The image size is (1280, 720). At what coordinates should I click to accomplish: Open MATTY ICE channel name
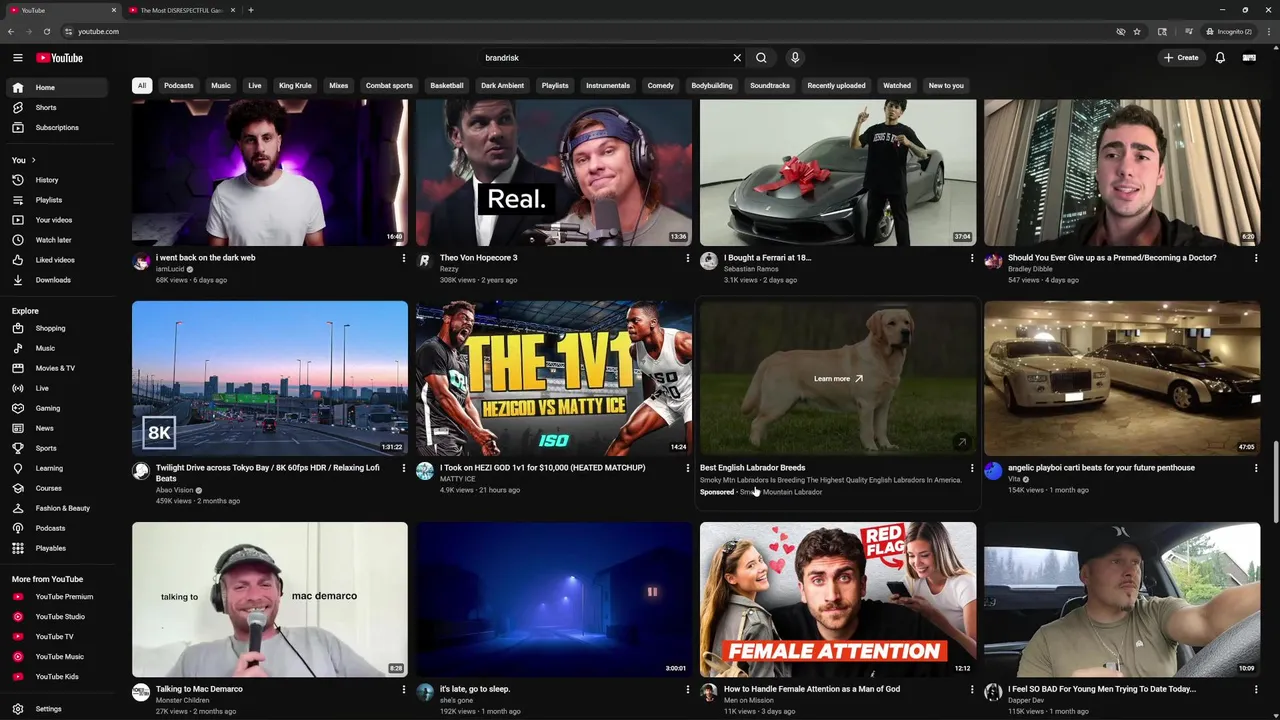click(458, 479)
